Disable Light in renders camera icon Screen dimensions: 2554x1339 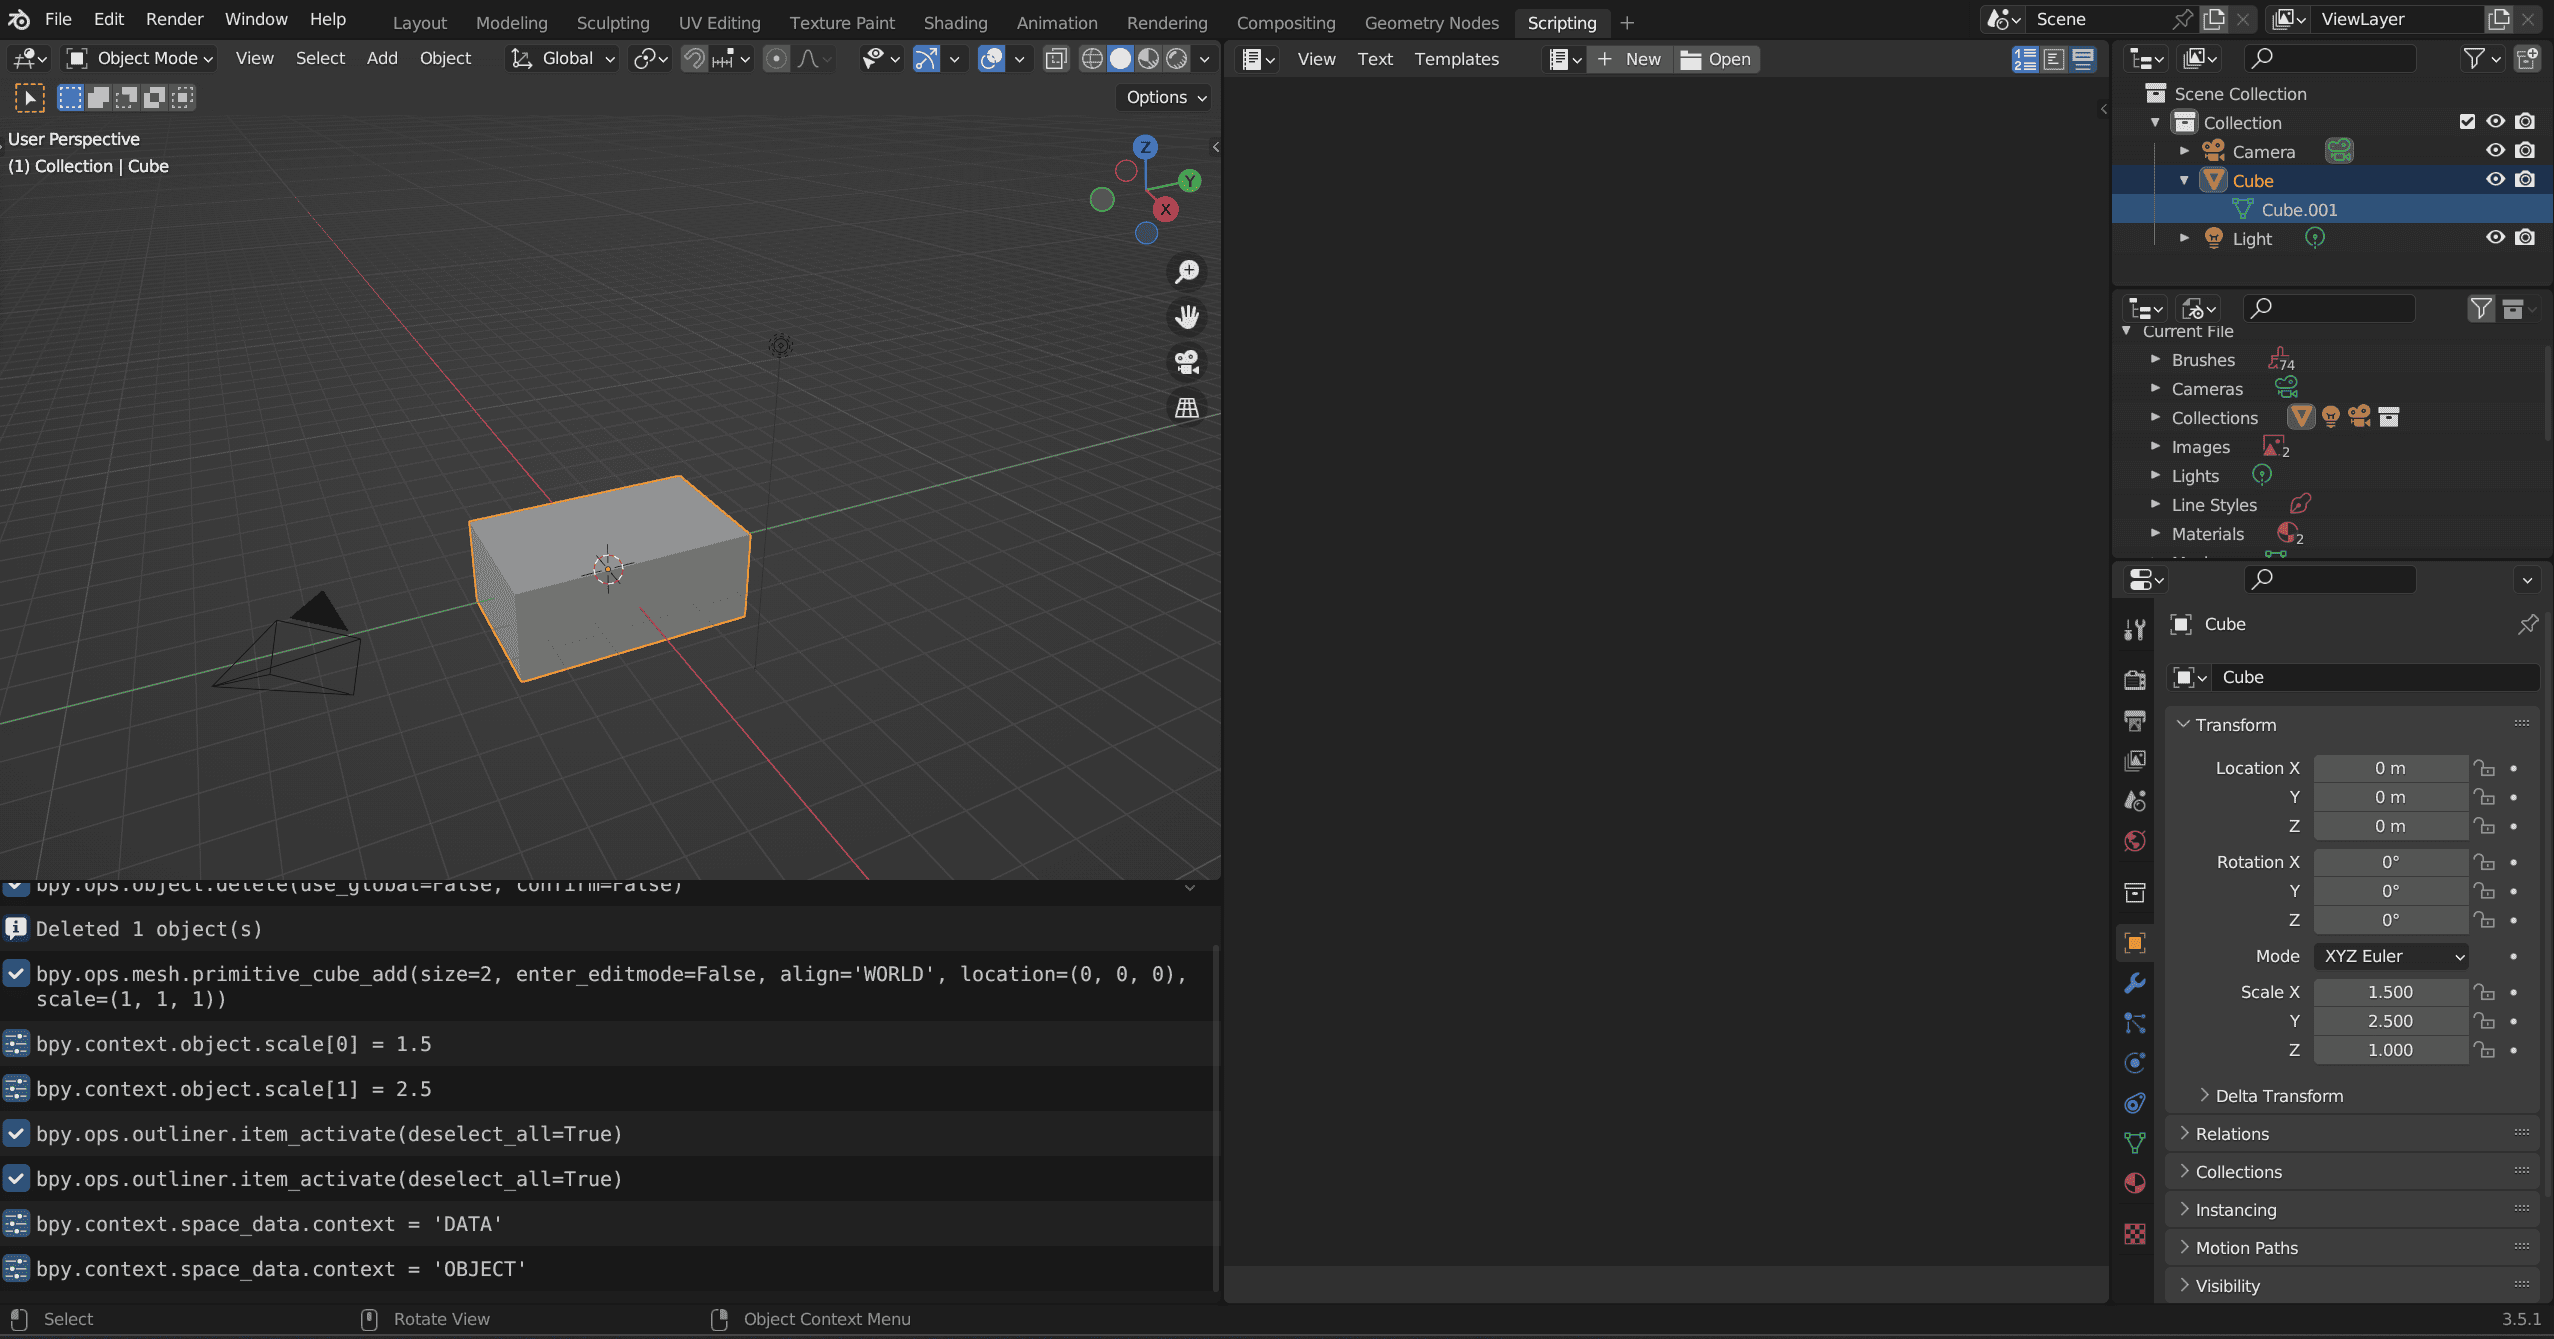click(x=2525, y=238)
